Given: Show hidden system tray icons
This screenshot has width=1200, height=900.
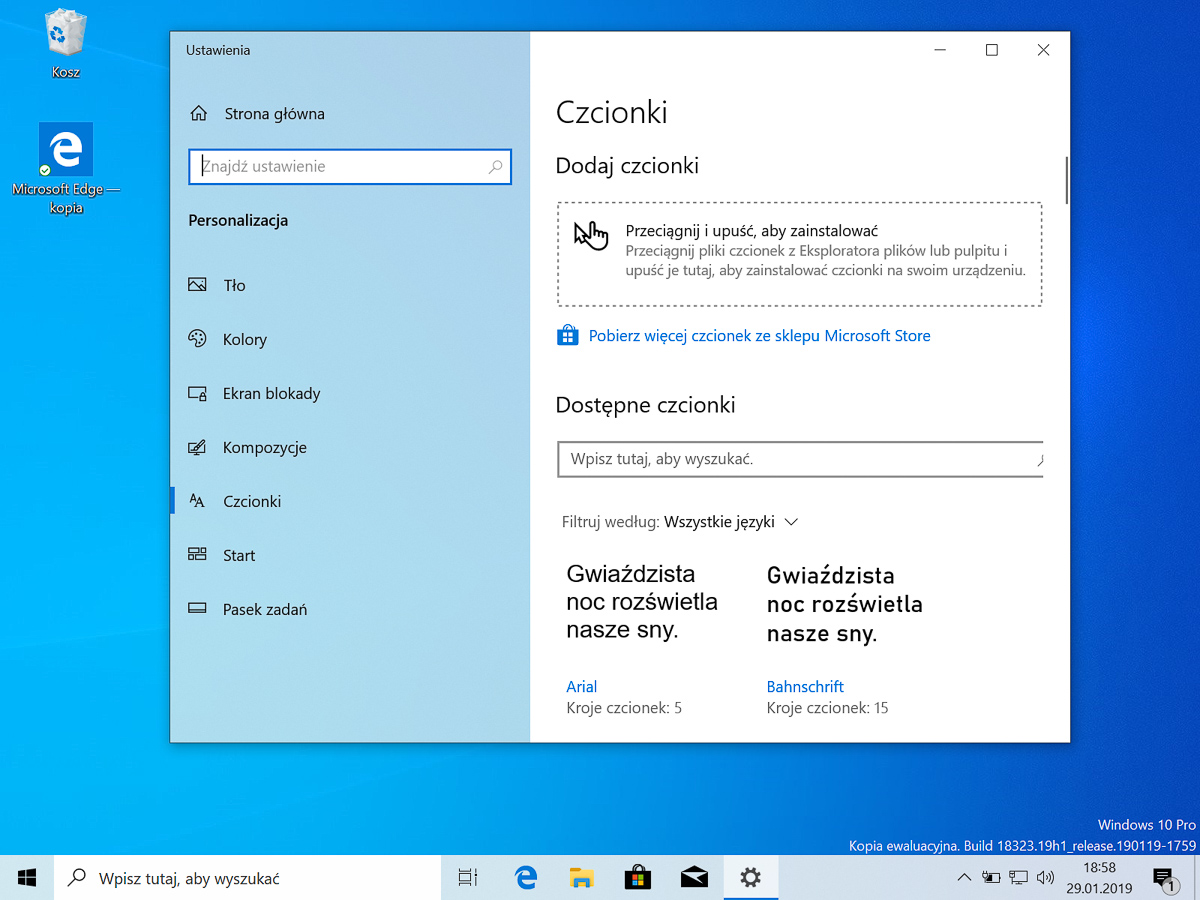Looking at the screenshot, I should tap(964, 878).
